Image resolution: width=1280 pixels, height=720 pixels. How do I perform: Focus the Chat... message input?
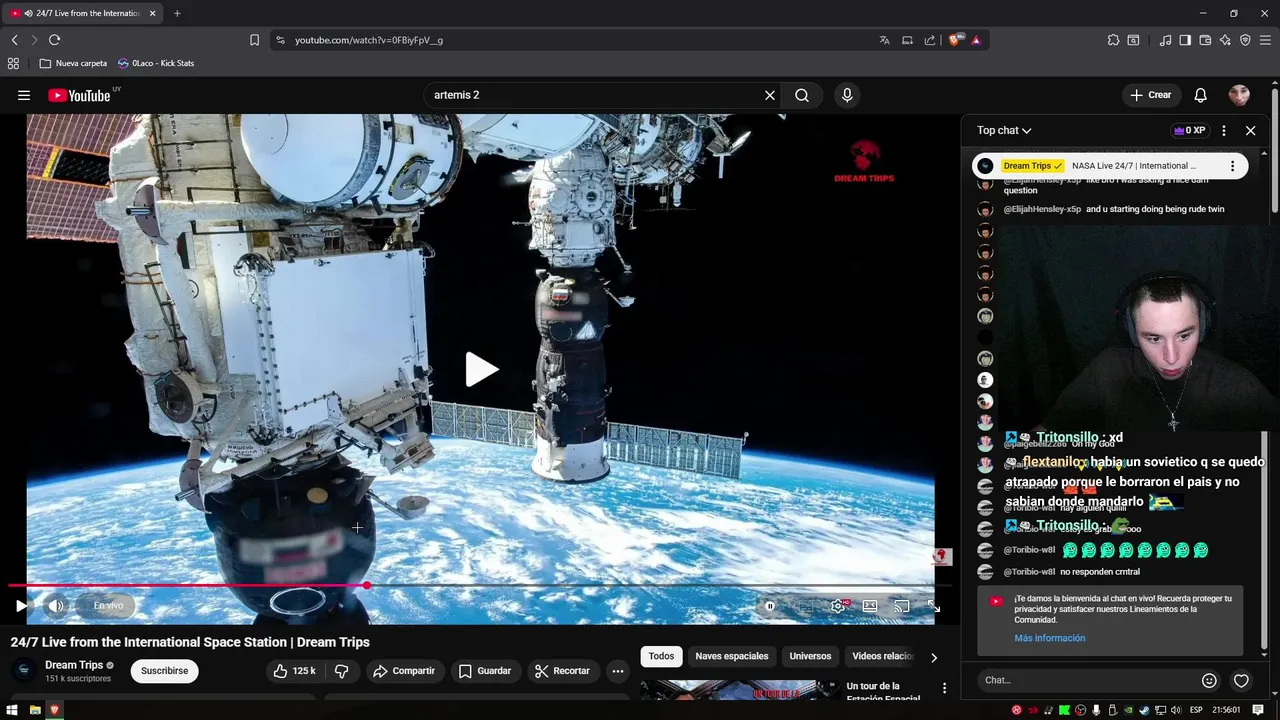[x=1086, y=680]
